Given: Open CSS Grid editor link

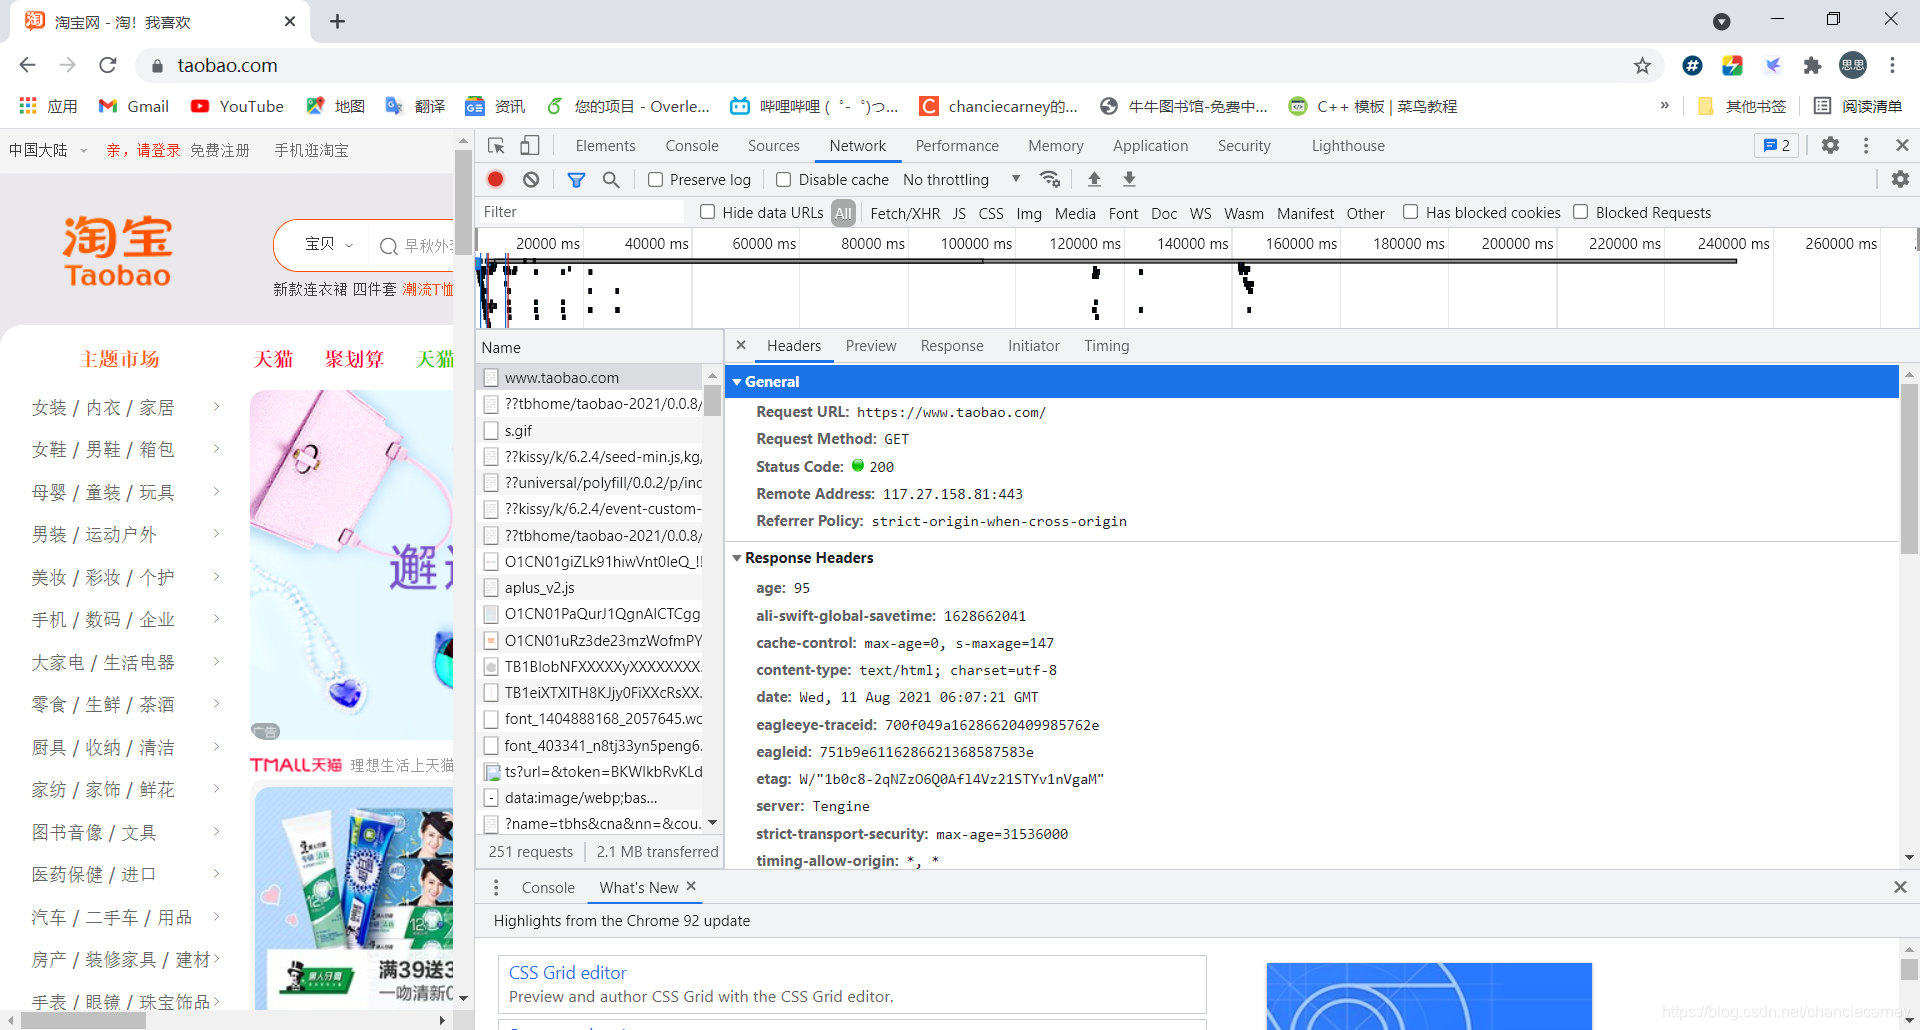Looking at the screenshot, I should (568, 972).
